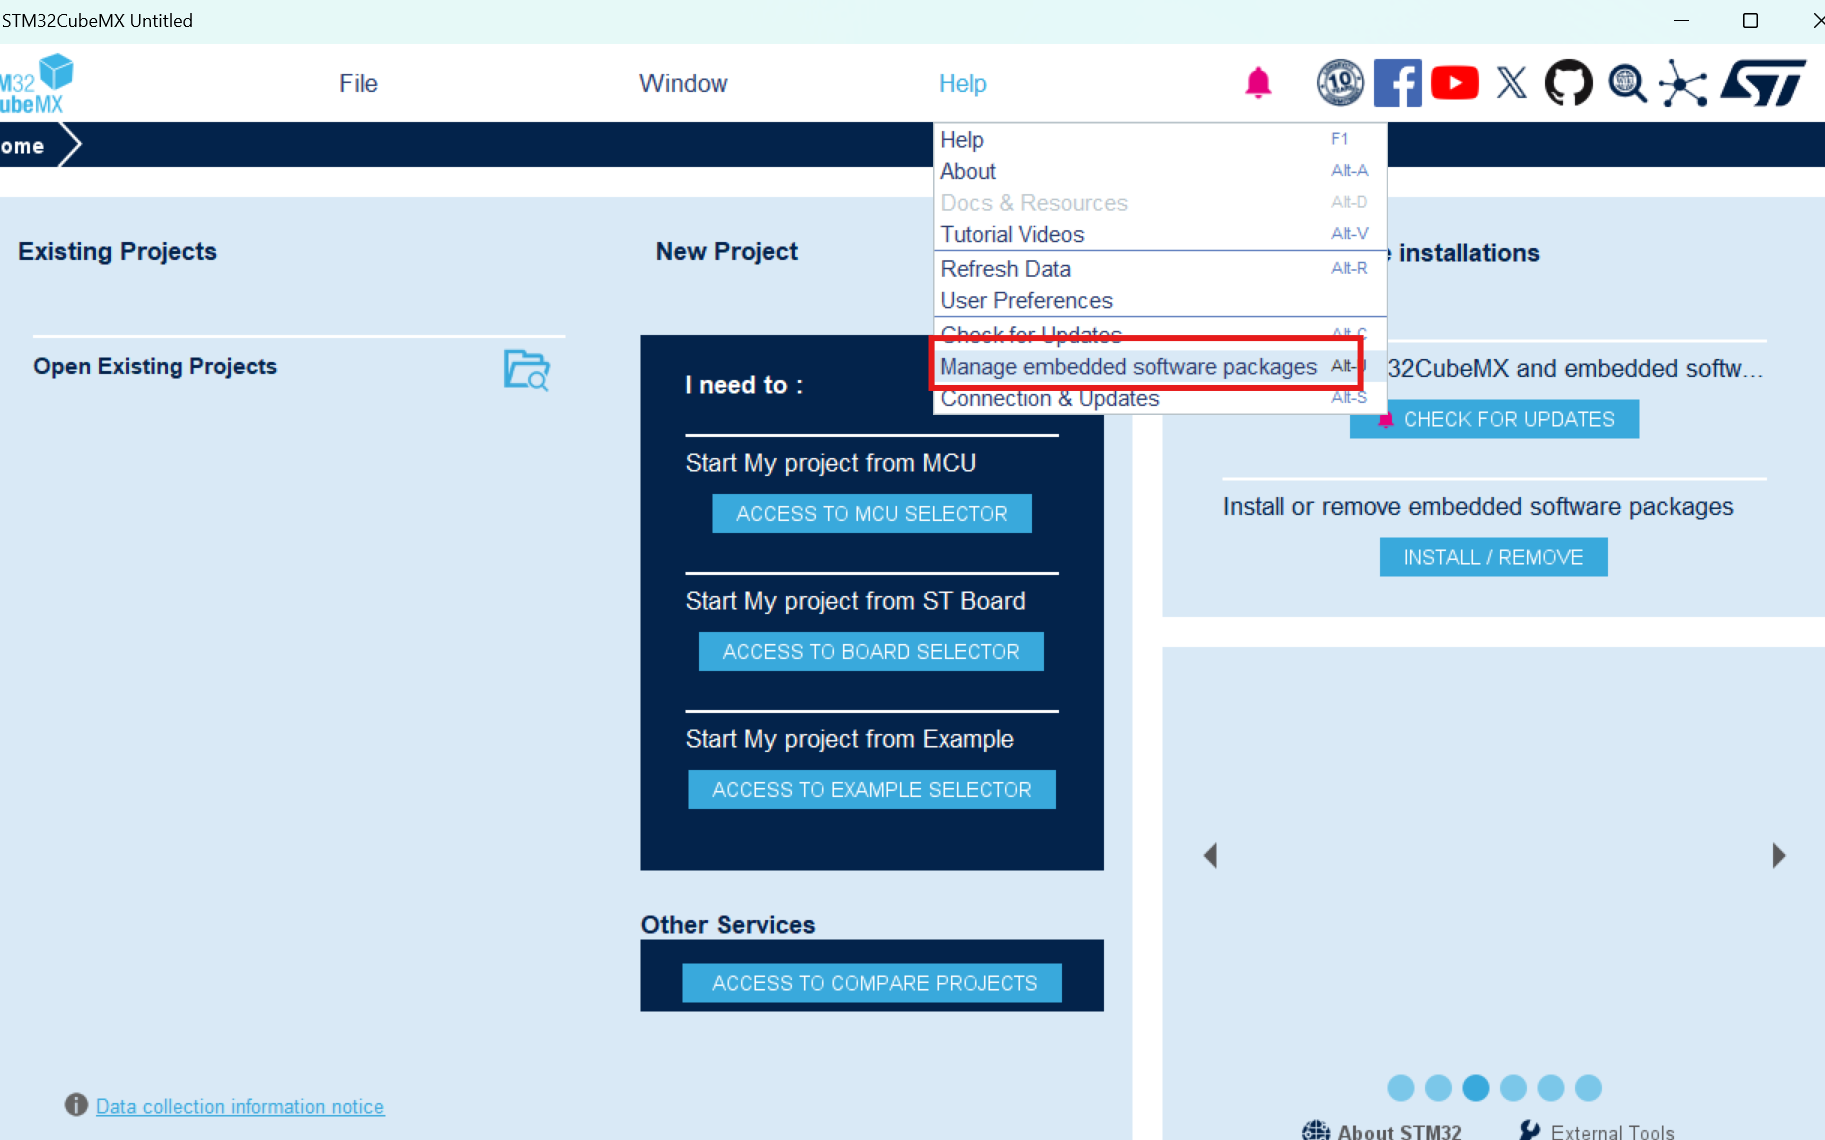
Task: Click the pink notification bell icon
Action: tap(1258, 83)
